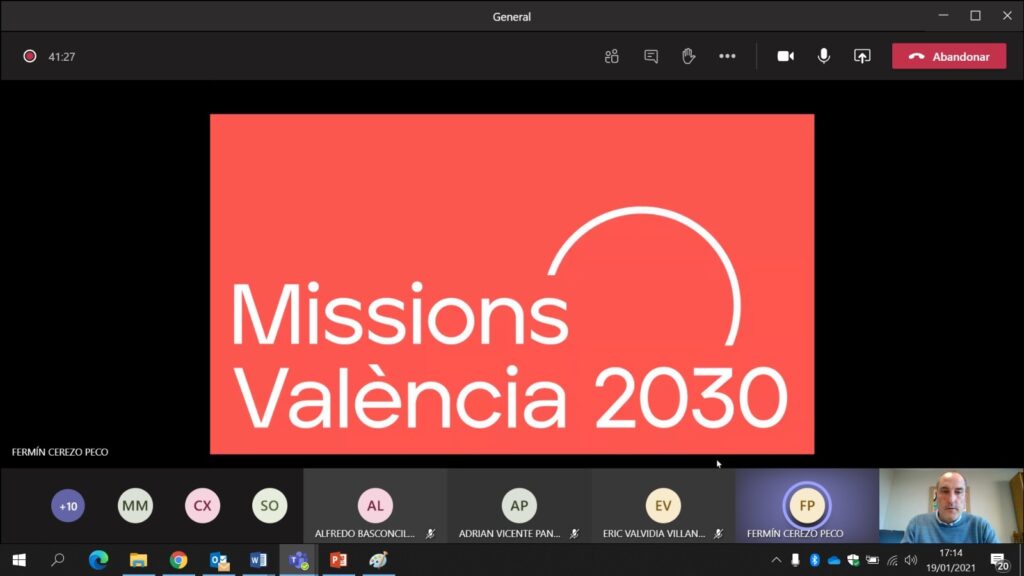
Task: Toggle the camera on or off
Action: (x=786, y=56)
